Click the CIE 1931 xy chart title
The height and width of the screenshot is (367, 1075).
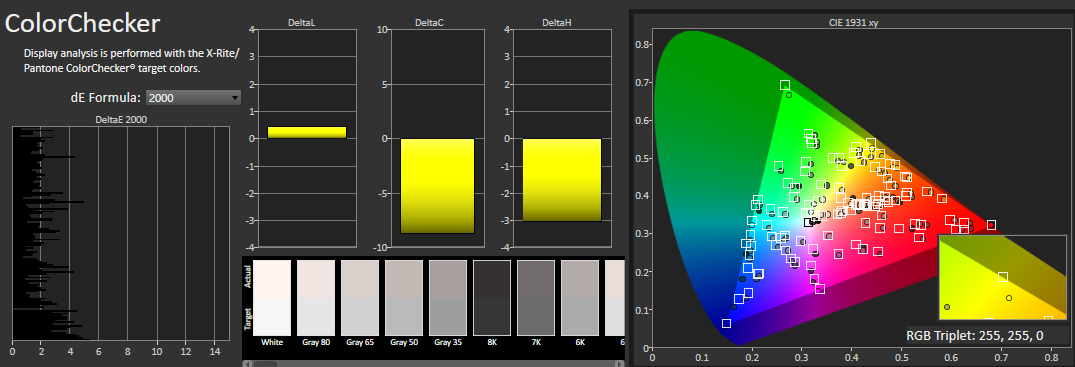coord(853,23)
